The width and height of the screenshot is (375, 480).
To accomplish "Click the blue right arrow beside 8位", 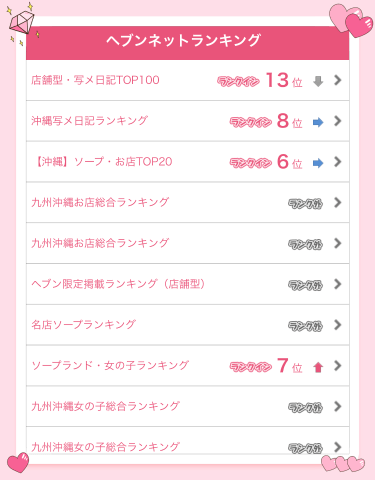I will (x=318, y=122).
